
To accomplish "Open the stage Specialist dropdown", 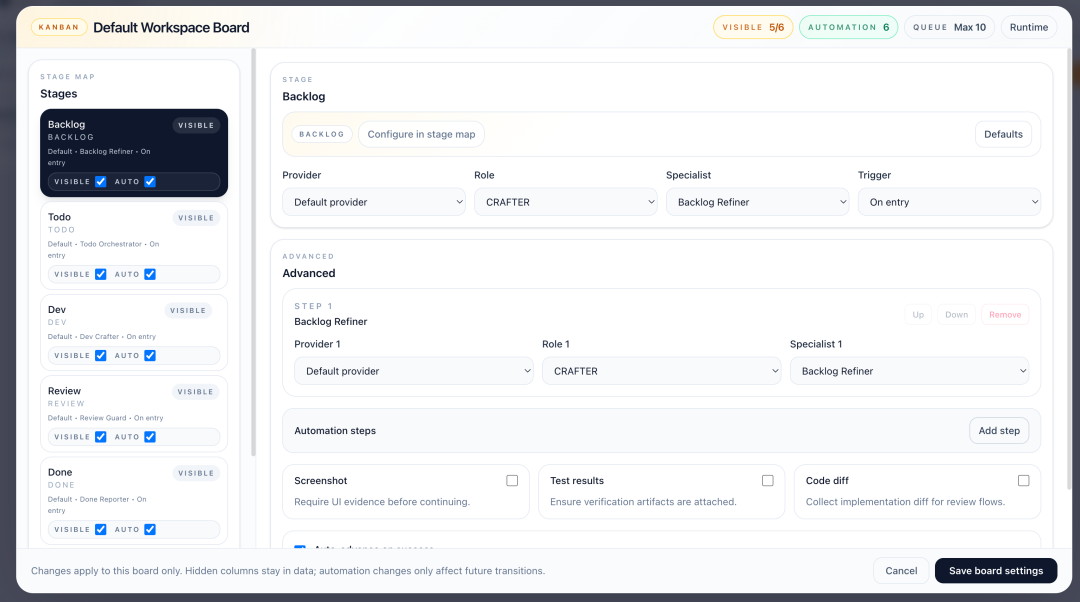I will click(x=758, y=202).
